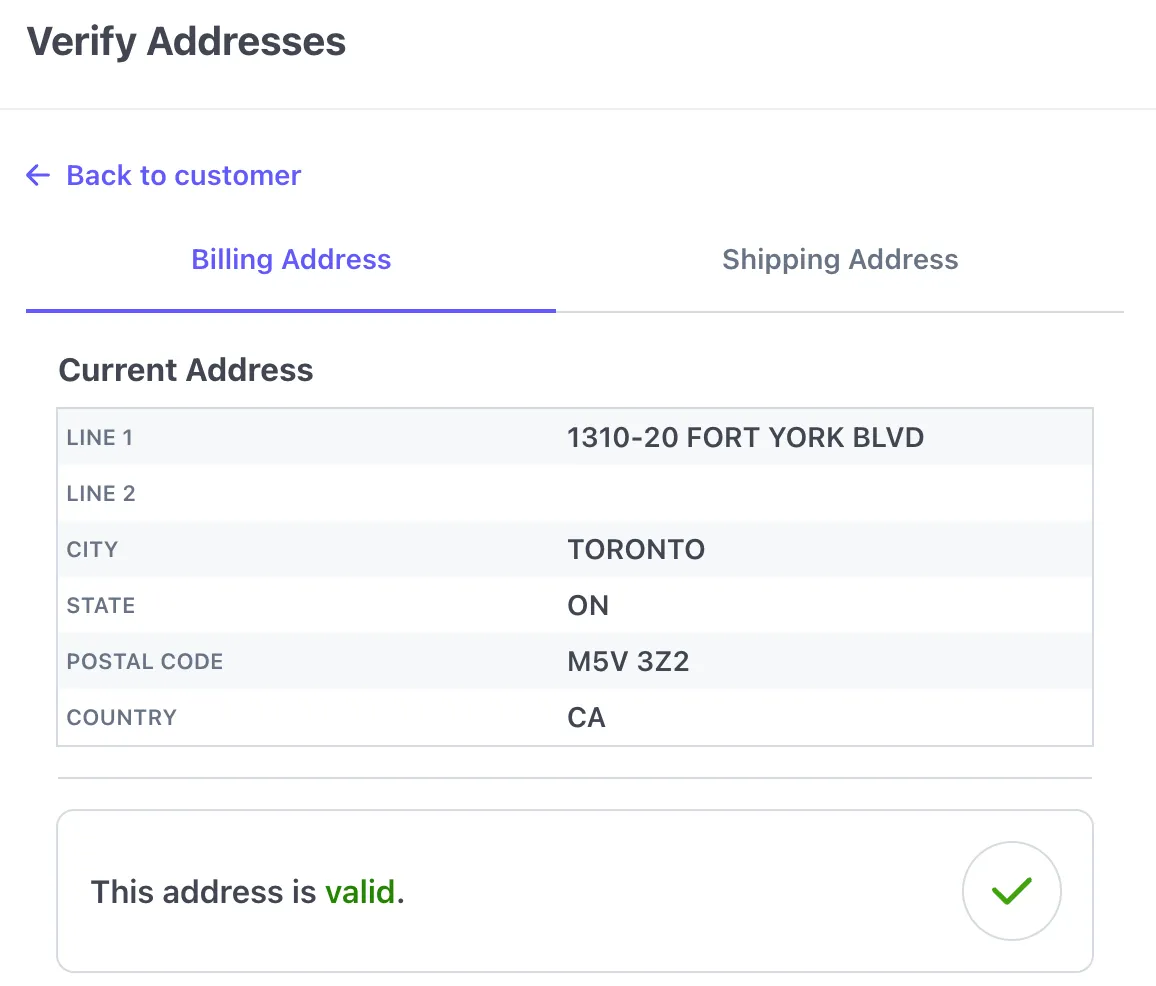Click the Current Address section heading

coord(185,369)
